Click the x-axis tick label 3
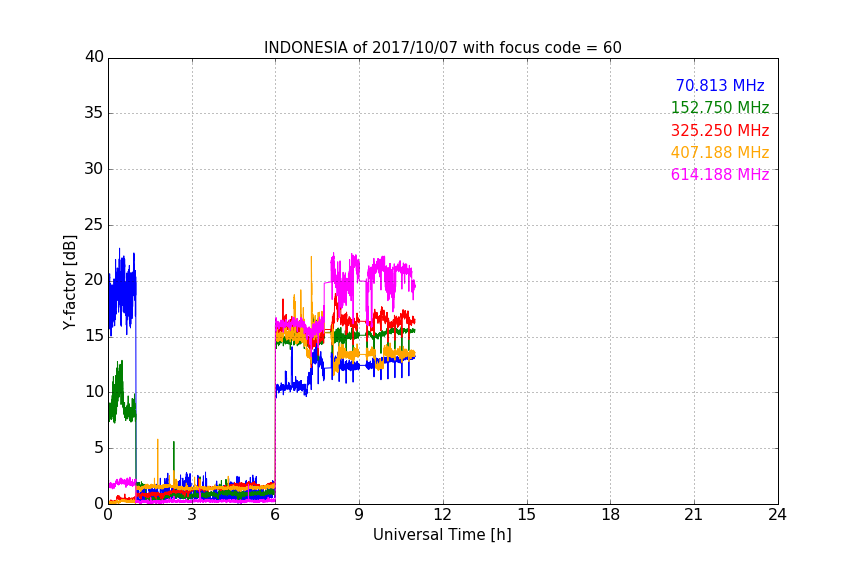The height and width of the screenshot is (576, 864). click(192, 515)
